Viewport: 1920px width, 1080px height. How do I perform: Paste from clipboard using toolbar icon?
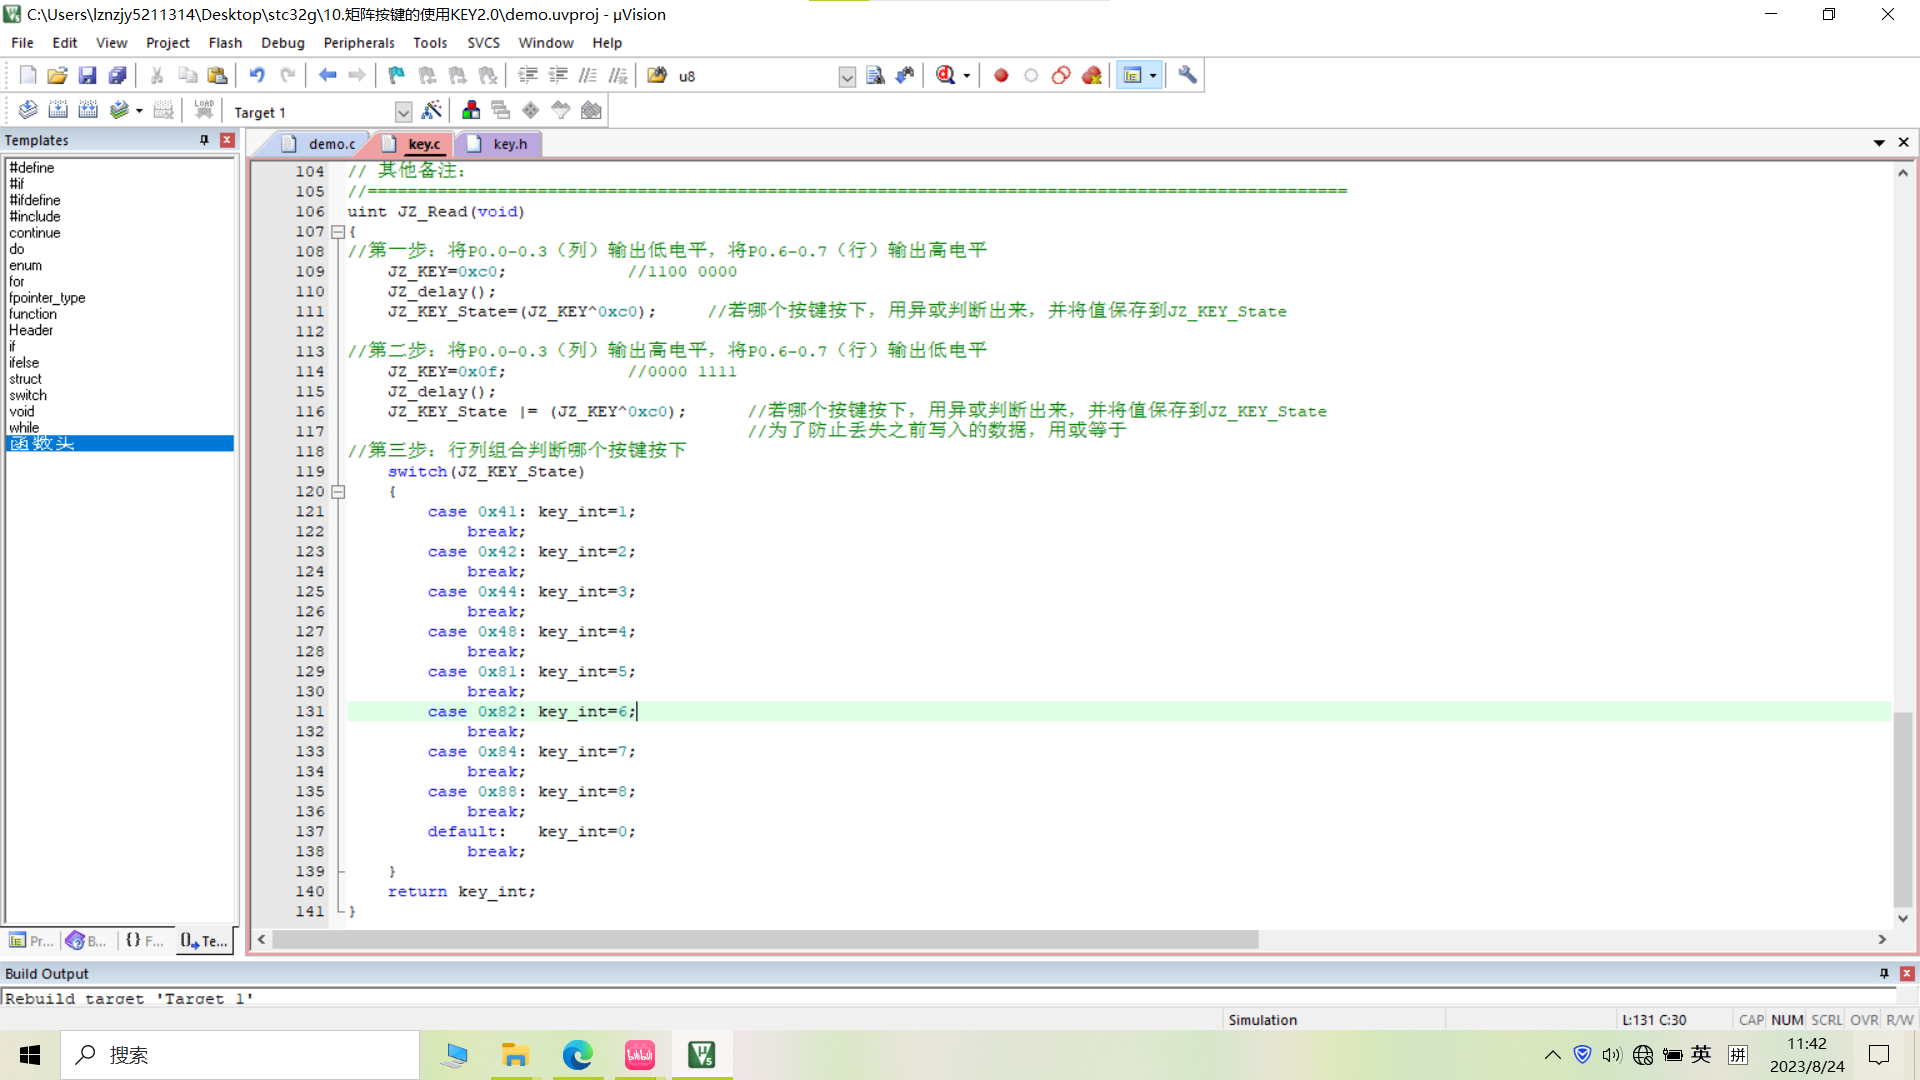[217, 75]
